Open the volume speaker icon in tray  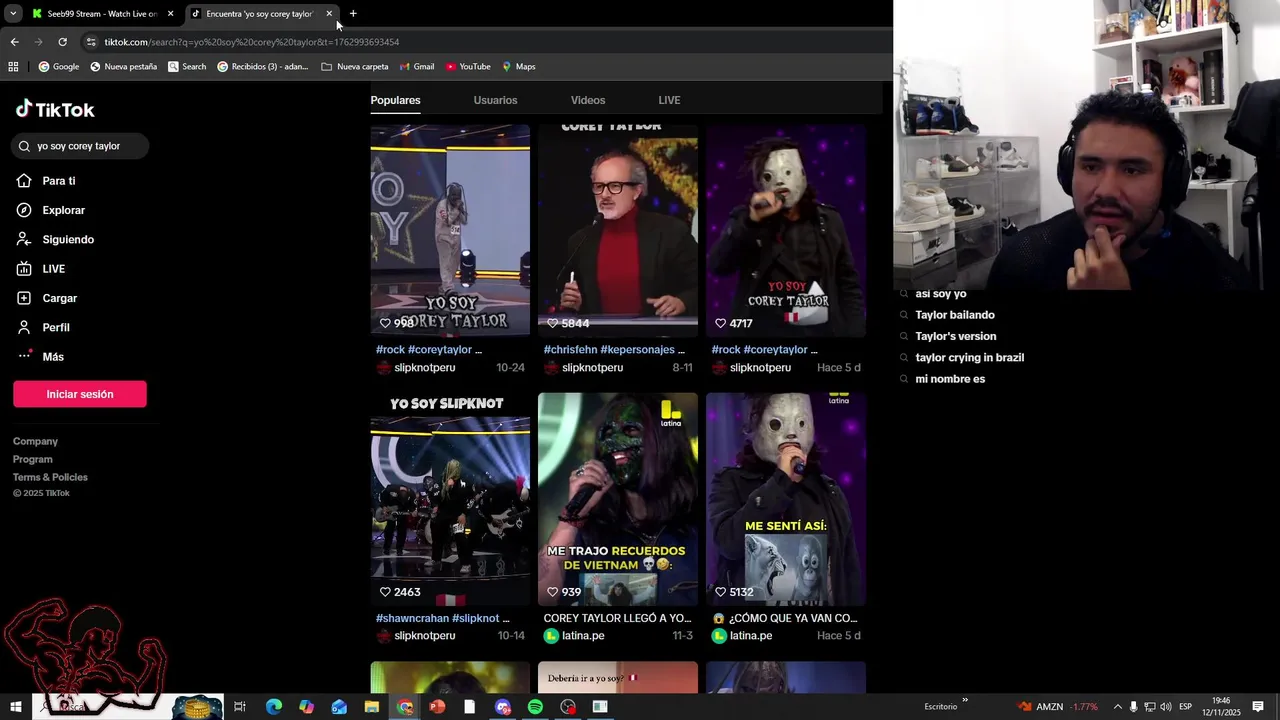point(1166,707)
